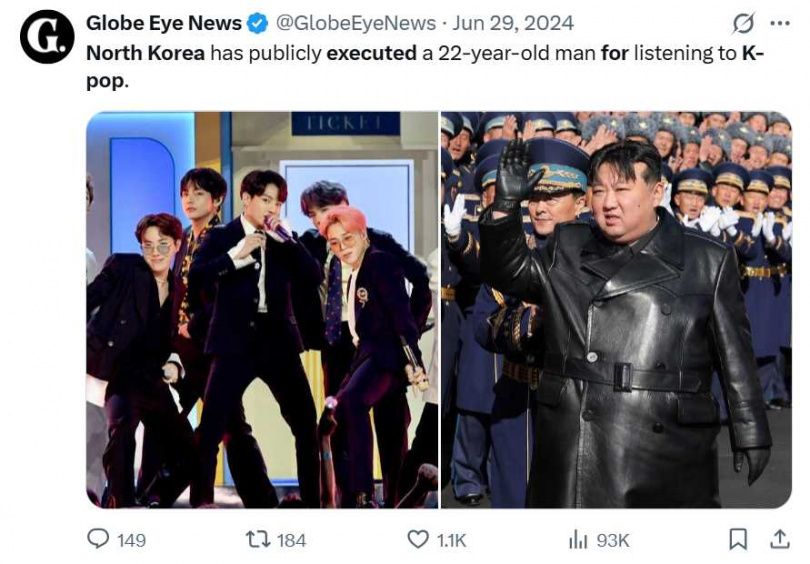Click the 149 replies count
Screen dimensions: 810x564
[131, 540]
